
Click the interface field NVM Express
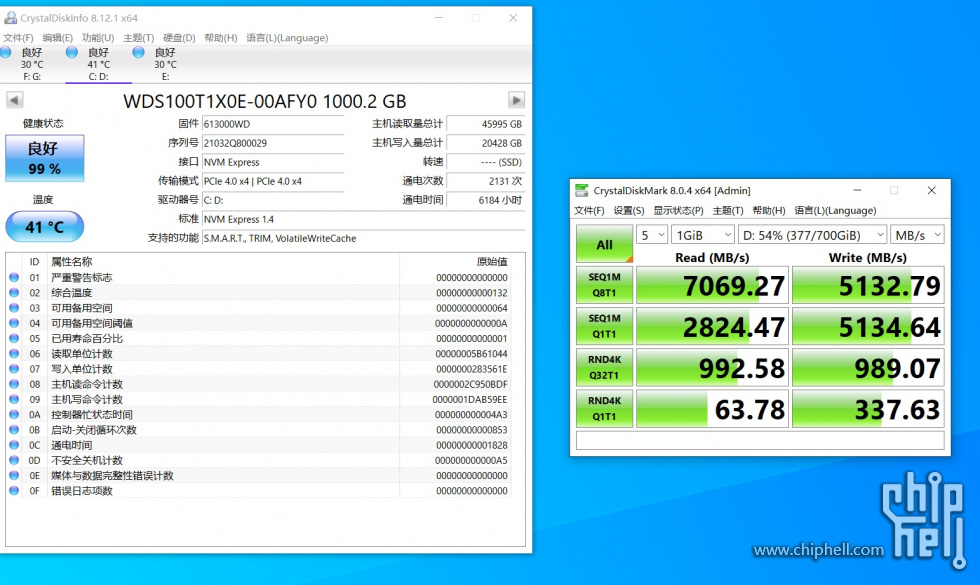point(273,162)
